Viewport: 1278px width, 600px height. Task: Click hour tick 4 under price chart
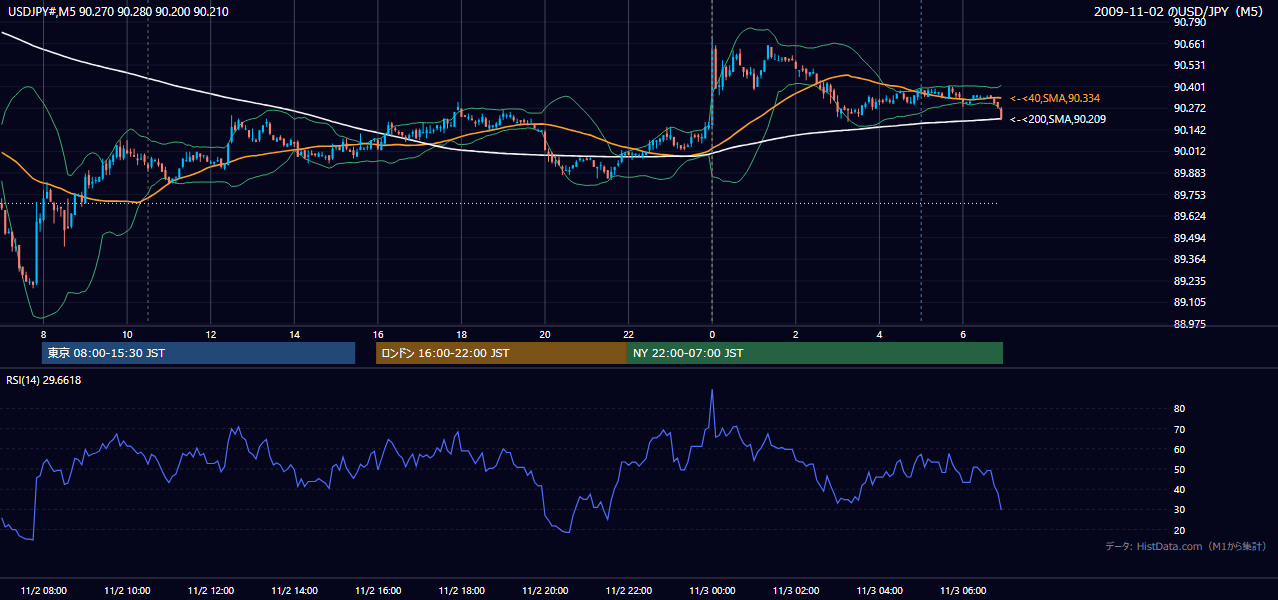879,333
